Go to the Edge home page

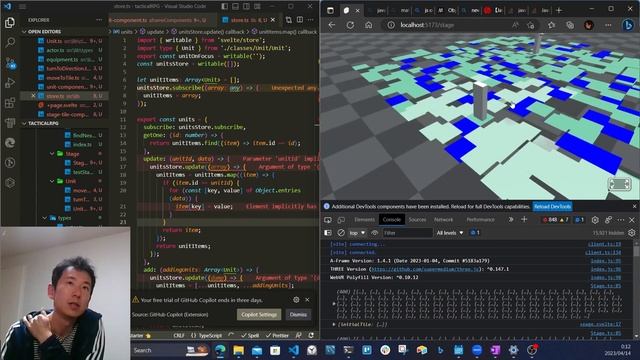click(369, 25)
